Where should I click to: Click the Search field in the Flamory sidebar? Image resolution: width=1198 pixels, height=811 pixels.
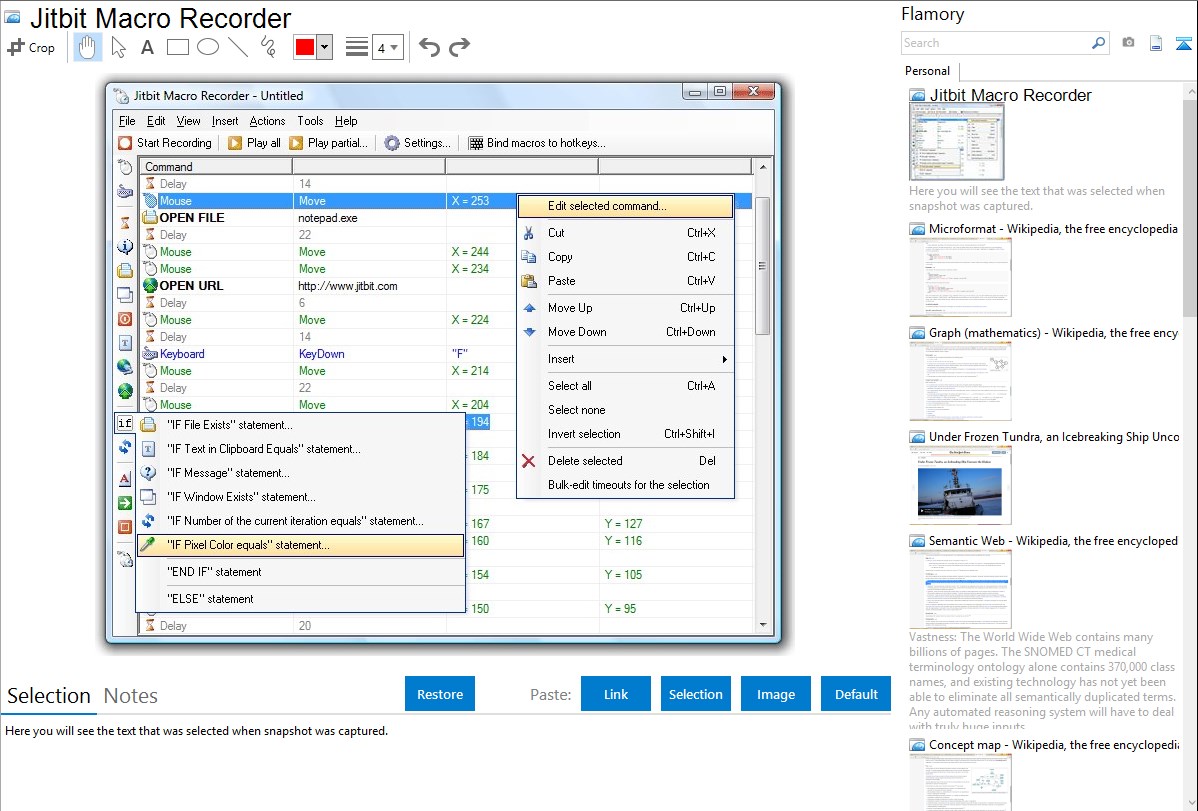[990, 43]
